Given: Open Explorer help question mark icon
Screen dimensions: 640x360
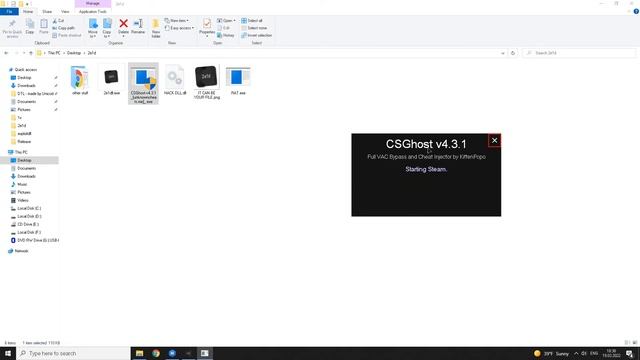Looking at the screenshot, I should click(x=636, y=11).
